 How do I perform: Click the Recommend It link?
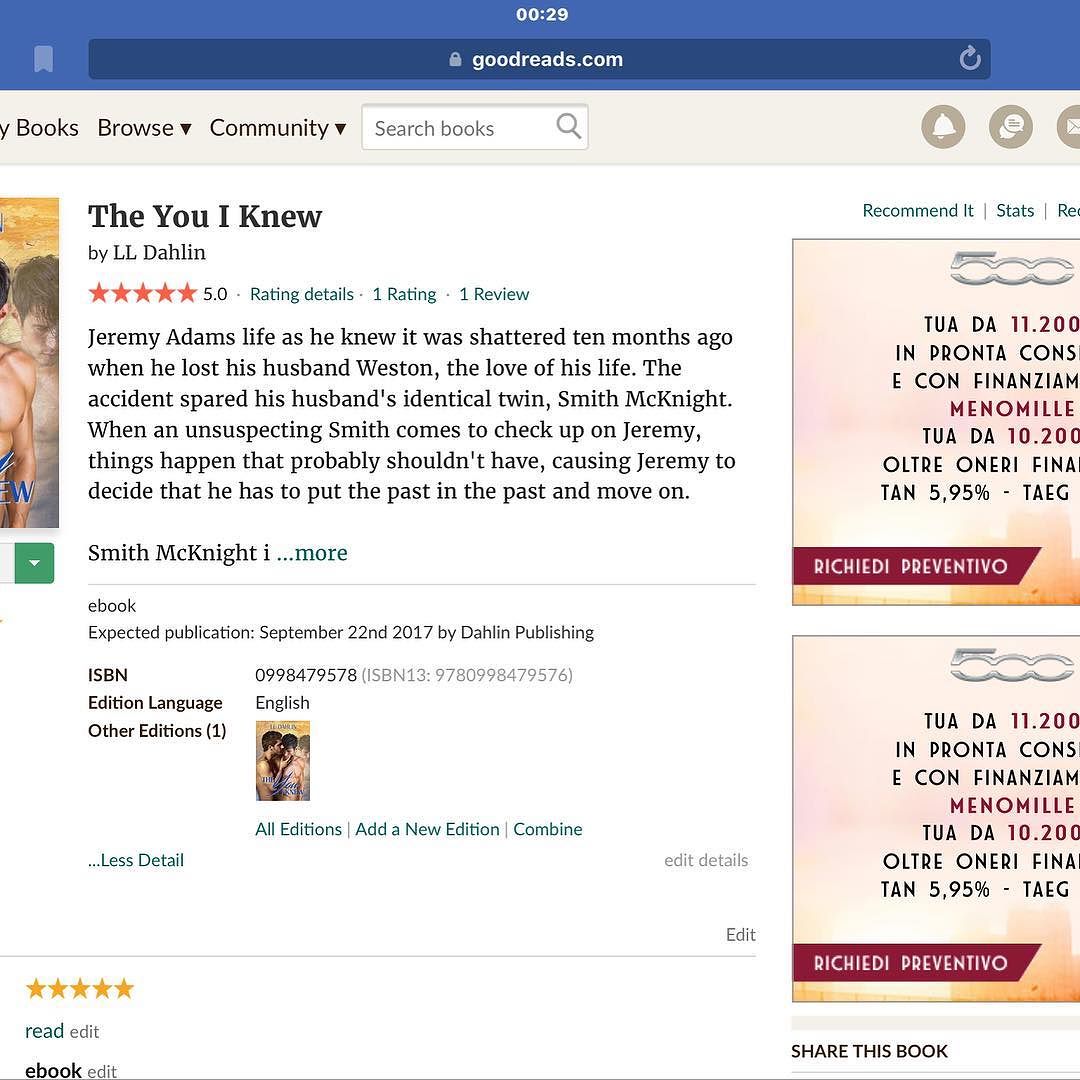[917, 210]
